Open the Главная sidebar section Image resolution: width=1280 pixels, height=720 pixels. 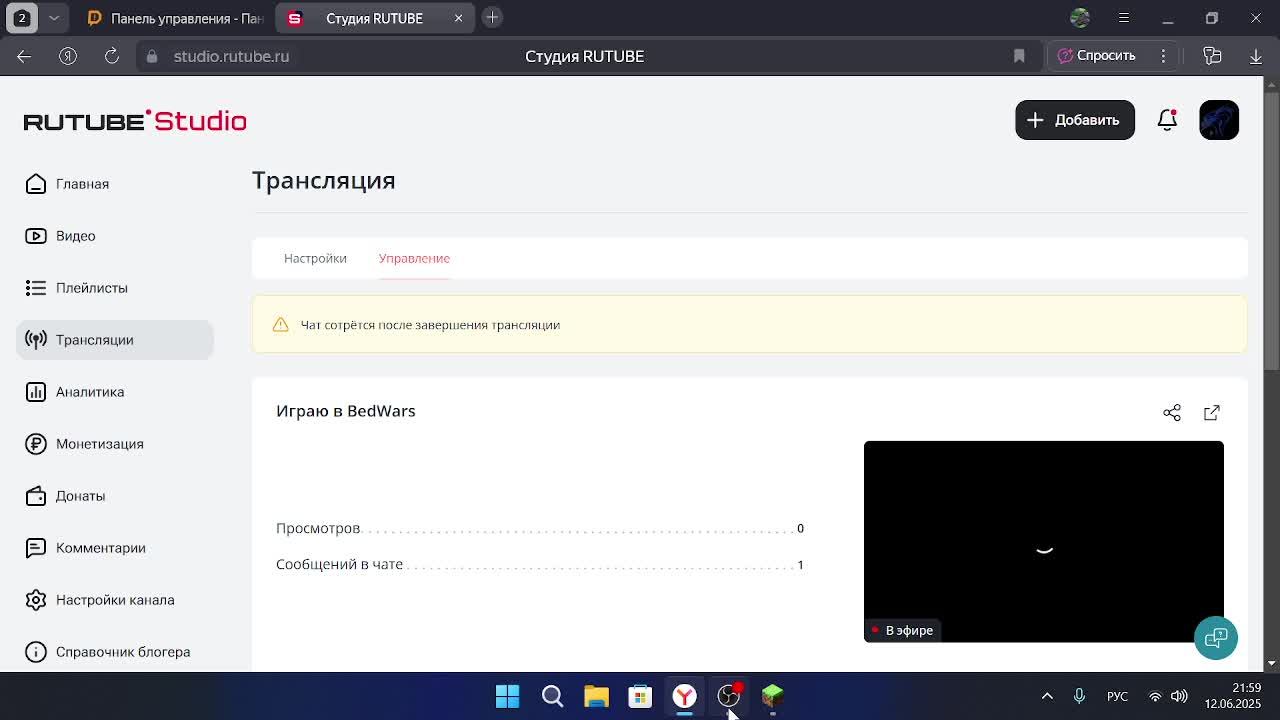click(x=115, y=184)
